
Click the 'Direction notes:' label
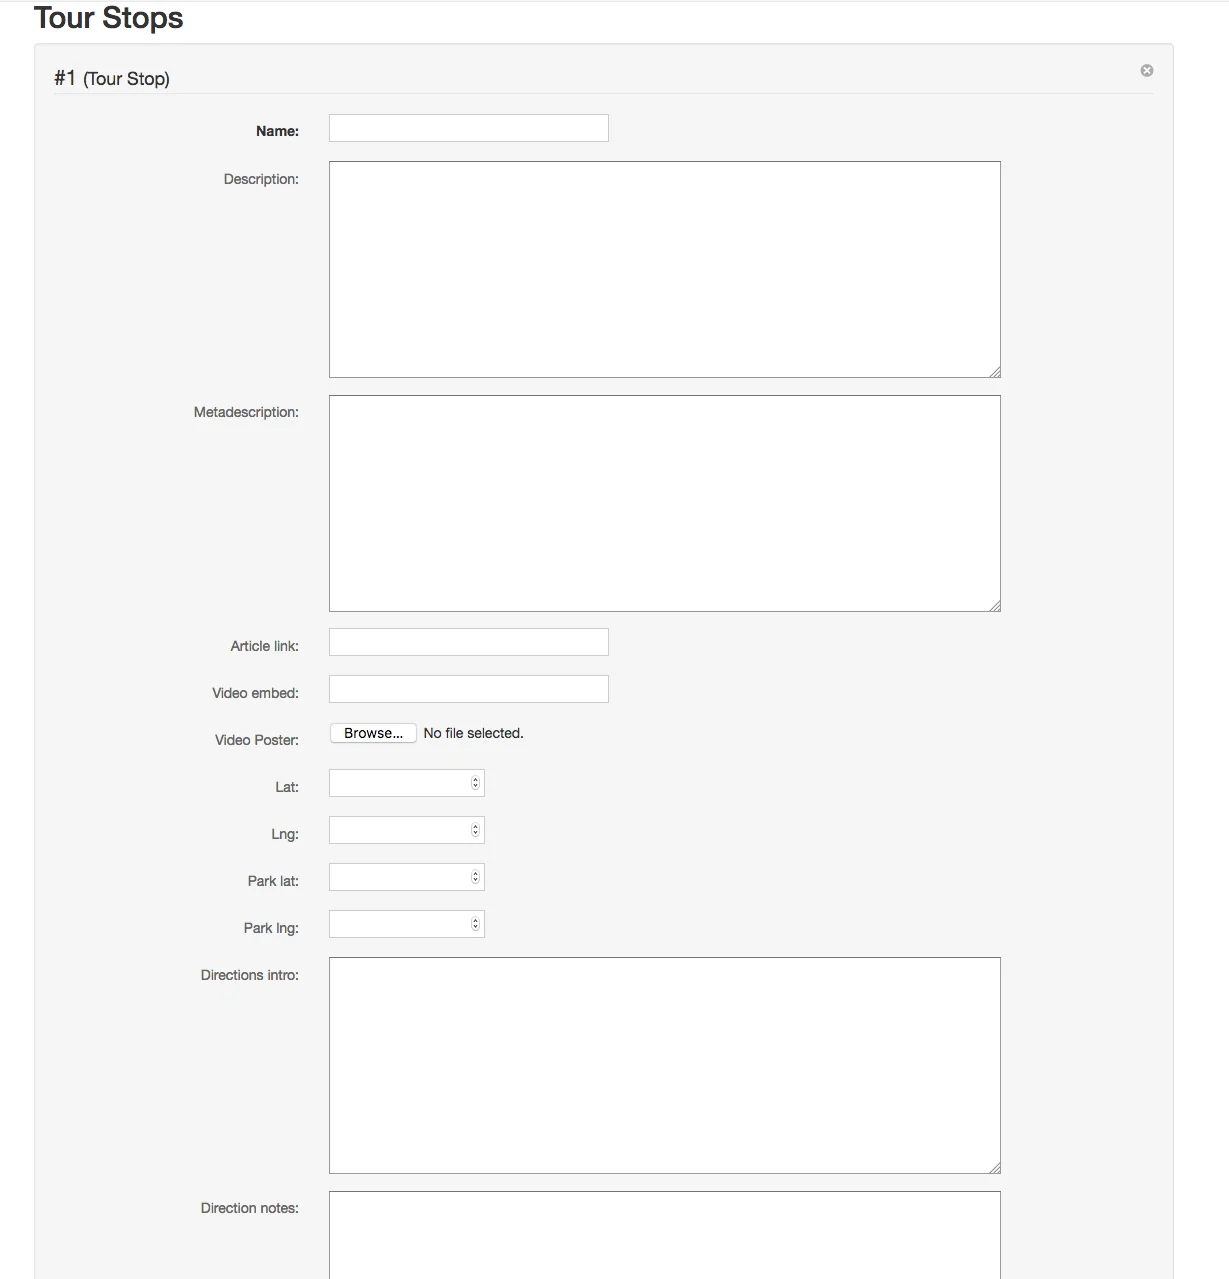pos(249,1208)
